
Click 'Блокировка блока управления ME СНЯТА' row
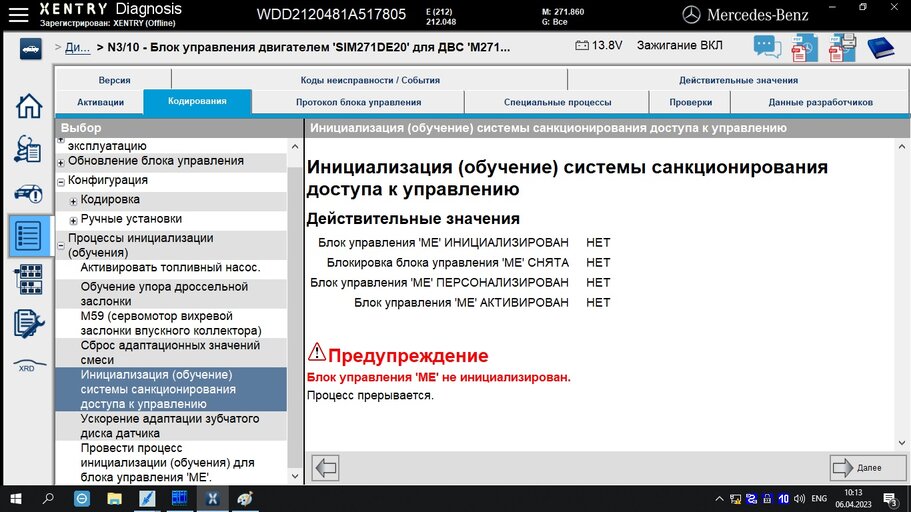pyautogui.click(x=468, y=263)
